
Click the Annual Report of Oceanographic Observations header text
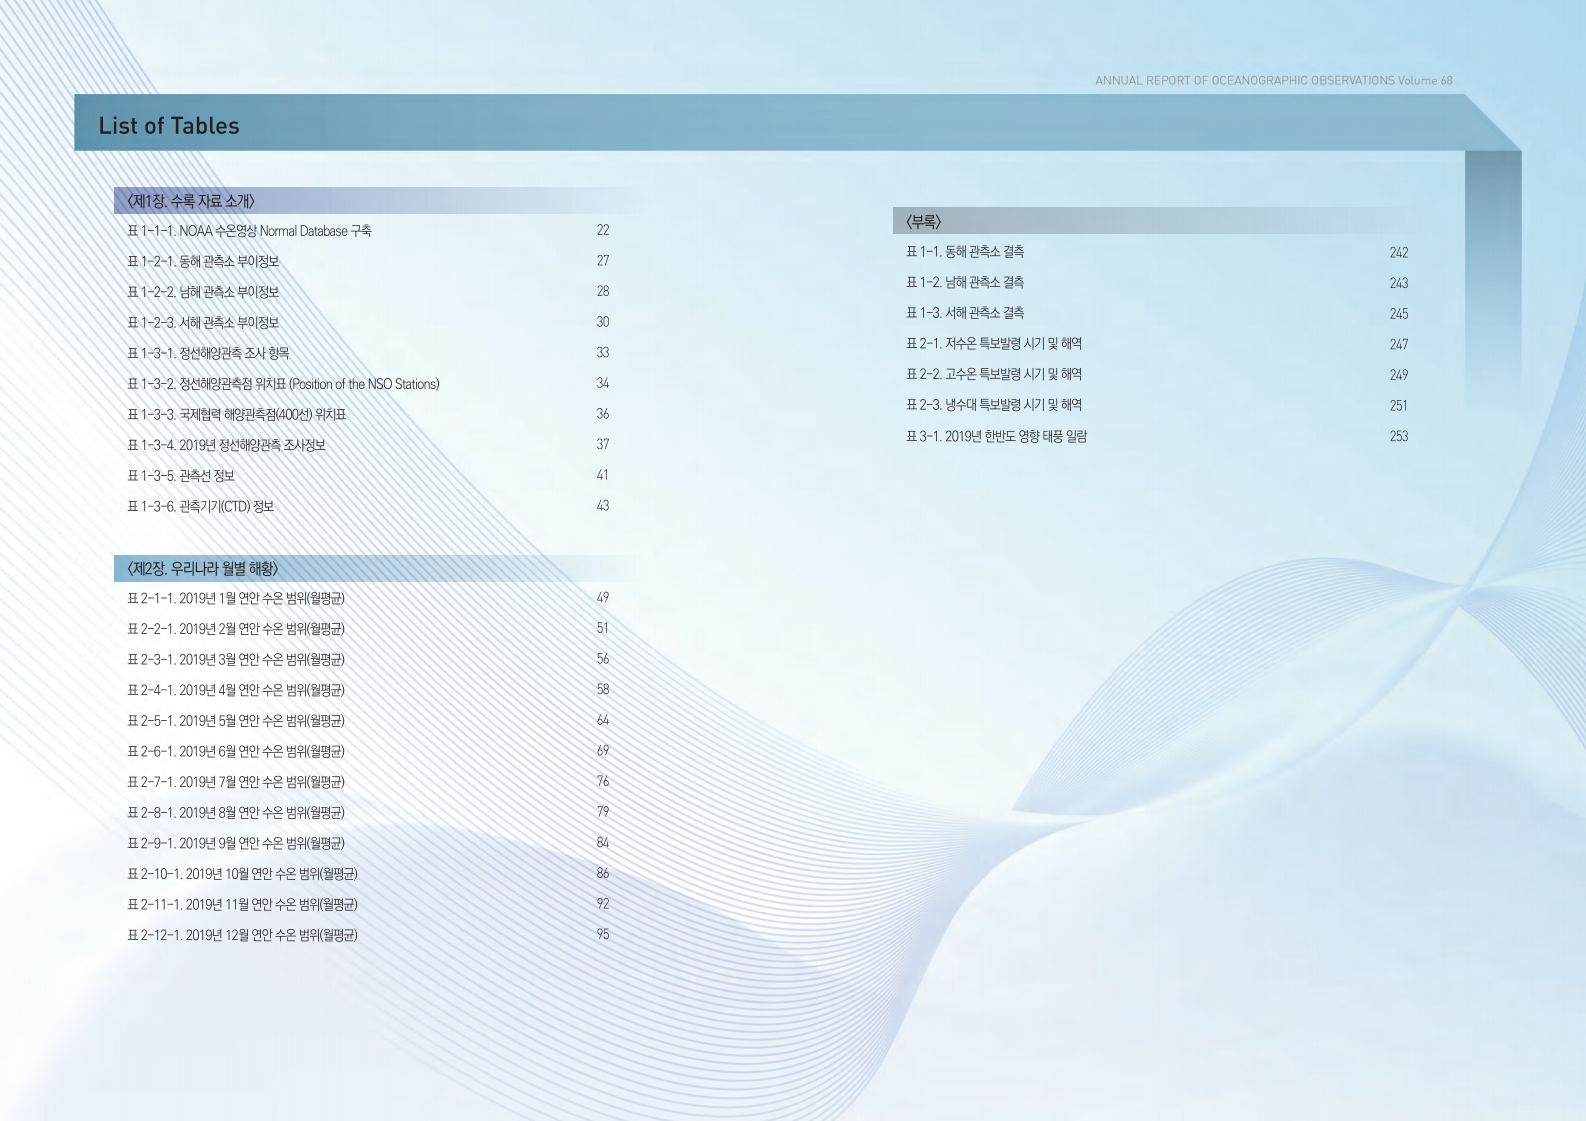click(1273, 80)
